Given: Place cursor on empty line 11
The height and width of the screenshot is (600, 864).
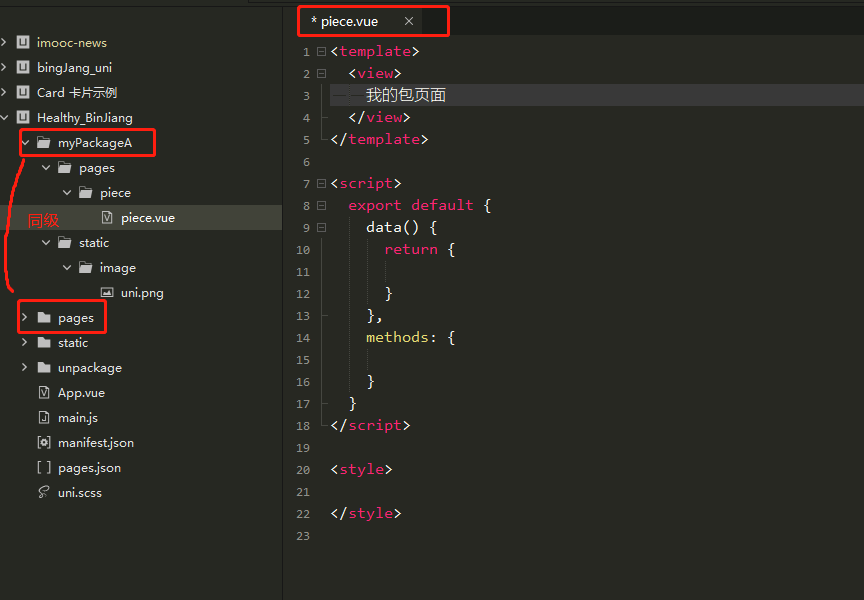Looking at the screenshot, I should click(595, 272).
